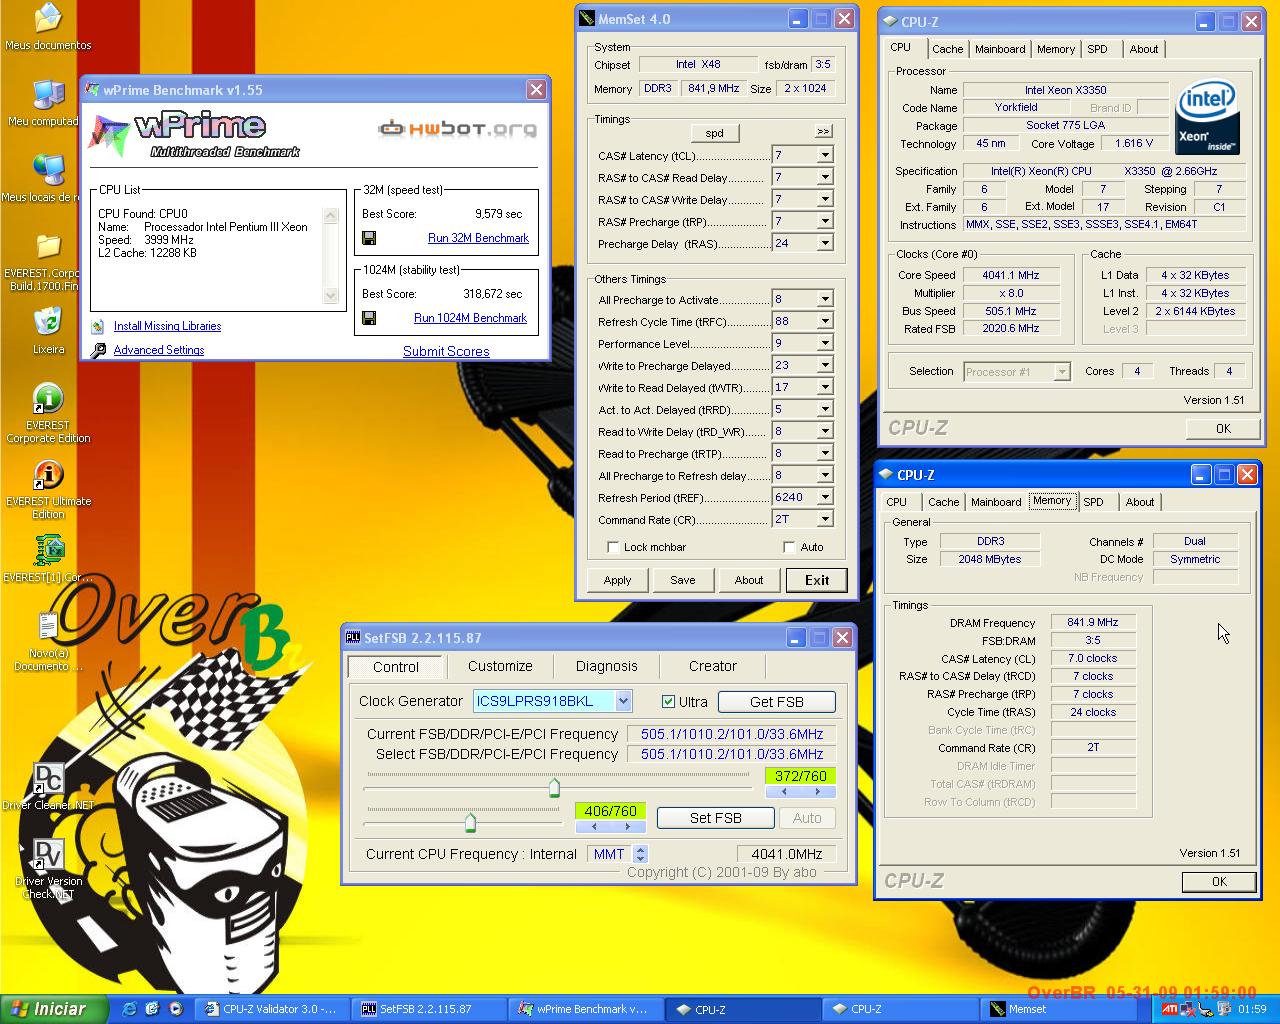Expand the RAS# Precharge (tRP) dropdown
1280x1024 pixels.
pos(825,221)
